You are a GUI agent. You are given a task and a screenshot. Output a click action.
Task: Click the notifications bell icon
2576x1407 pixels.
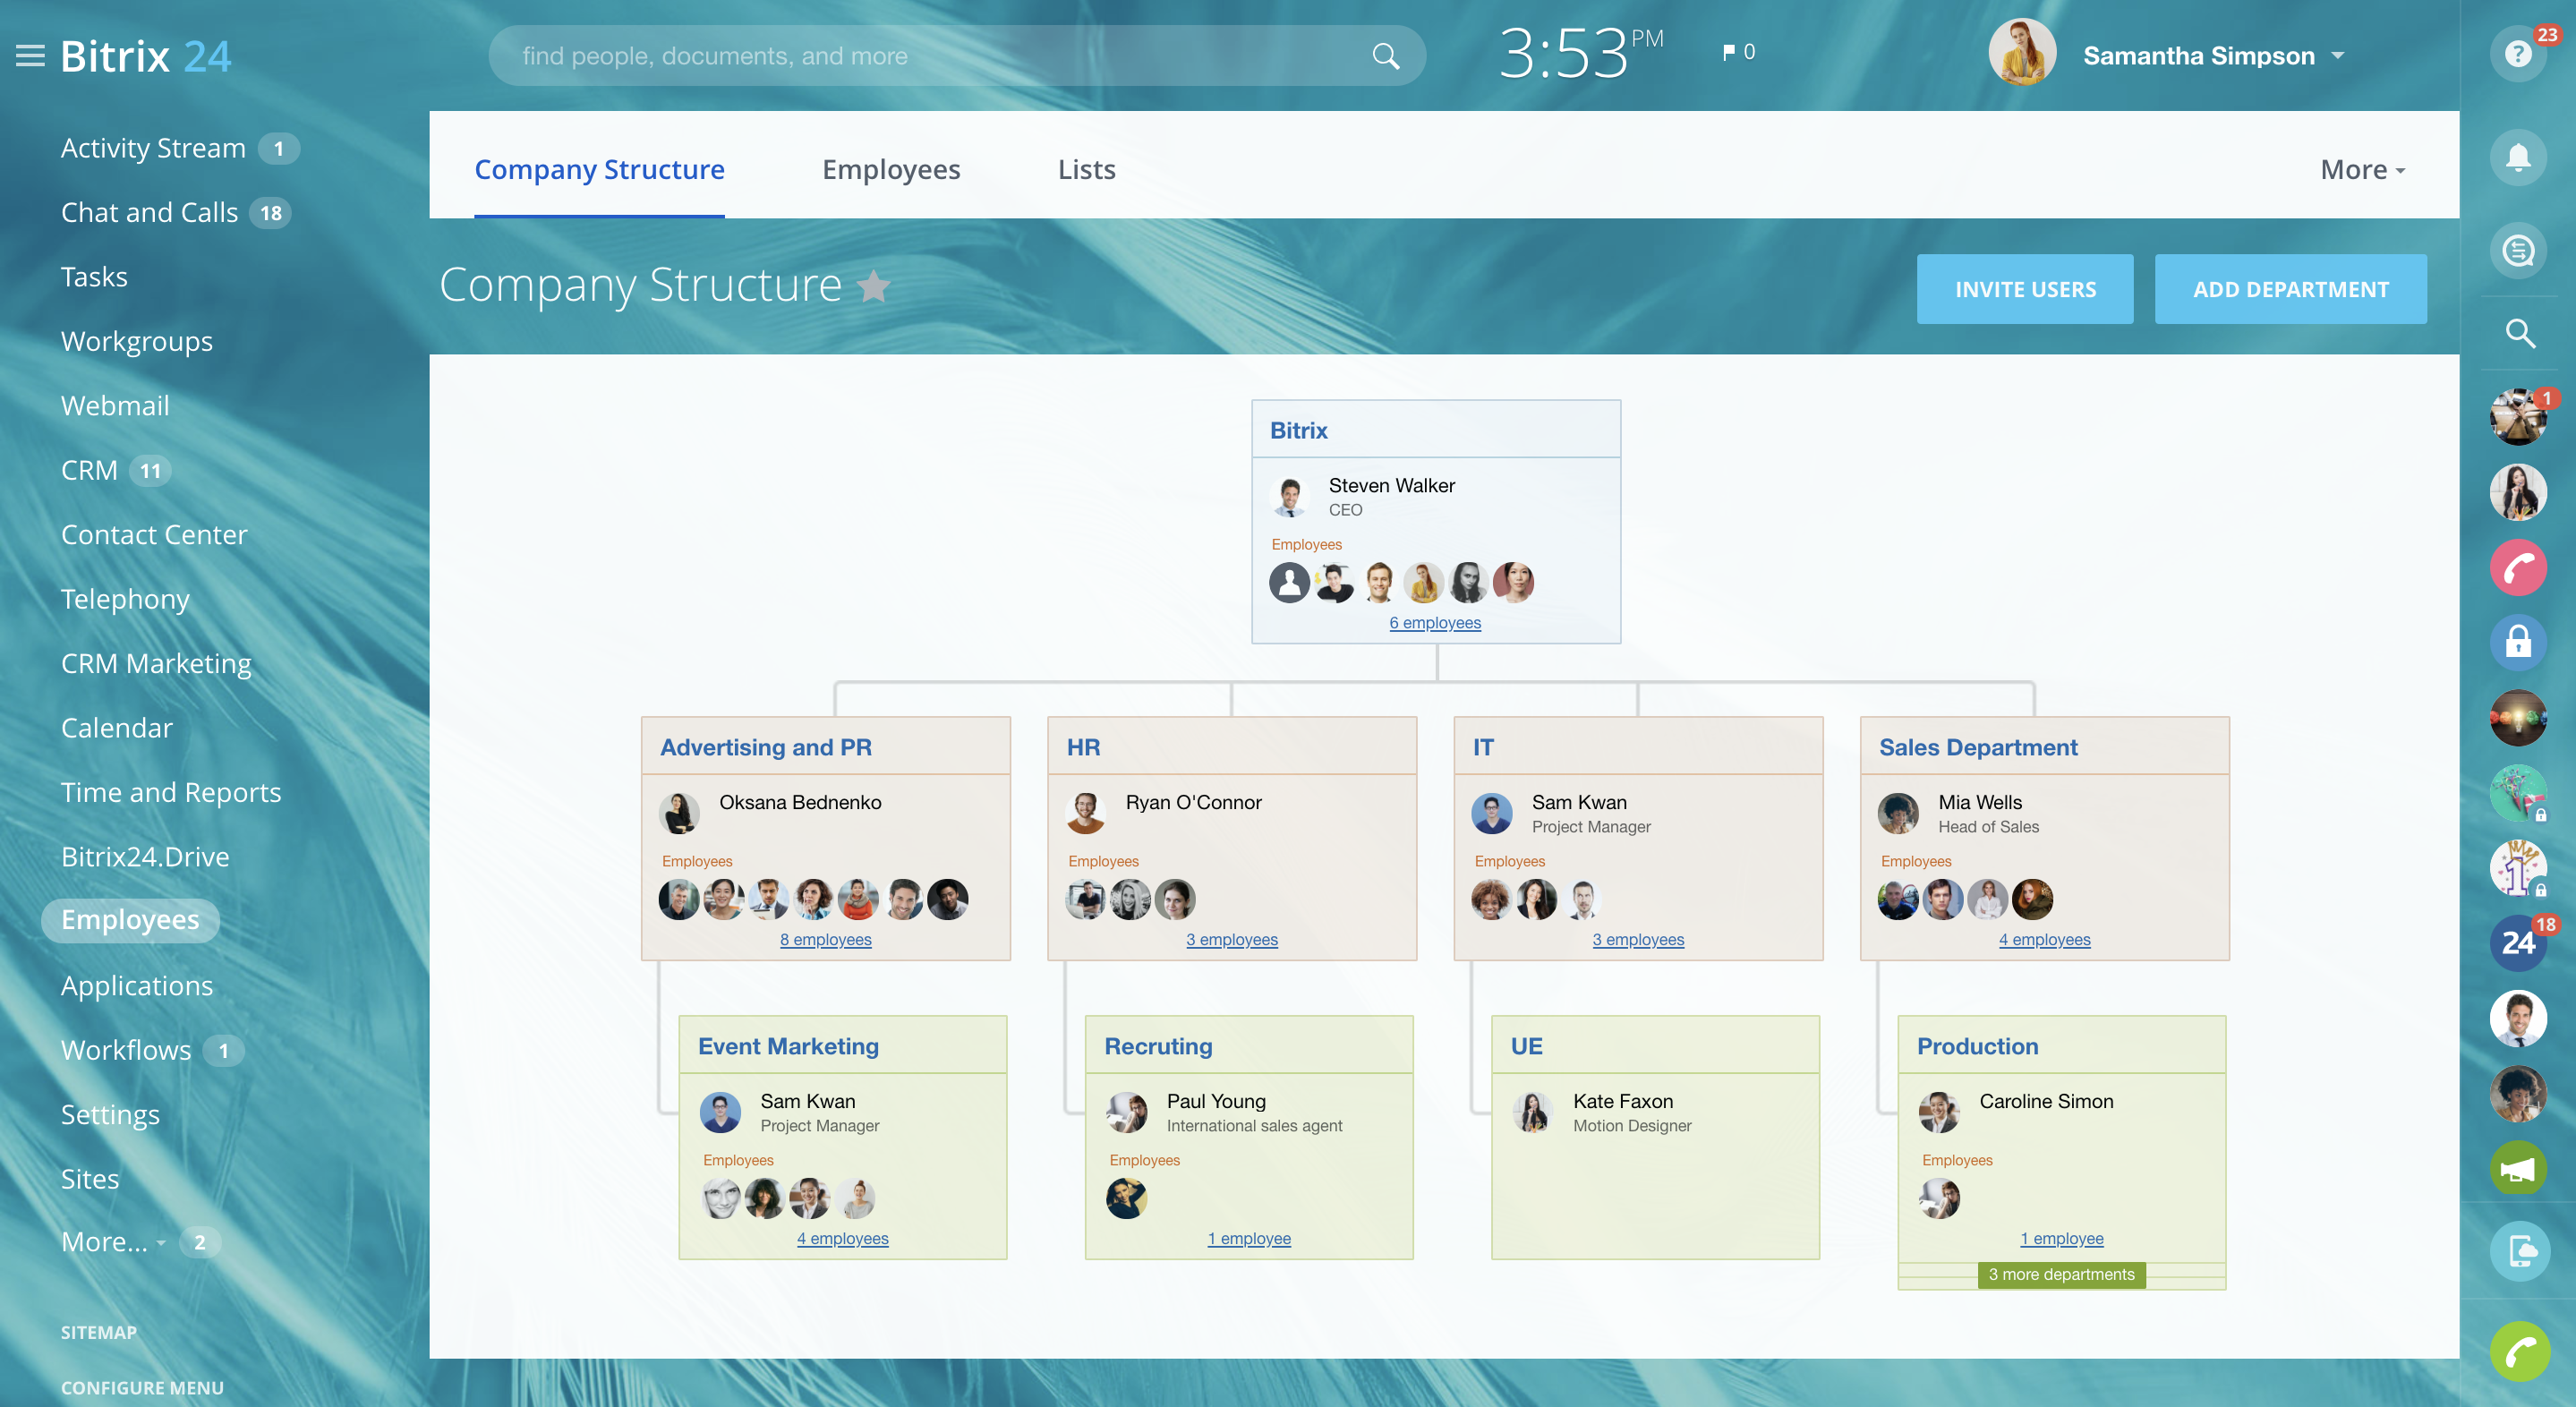point(2517,157)
